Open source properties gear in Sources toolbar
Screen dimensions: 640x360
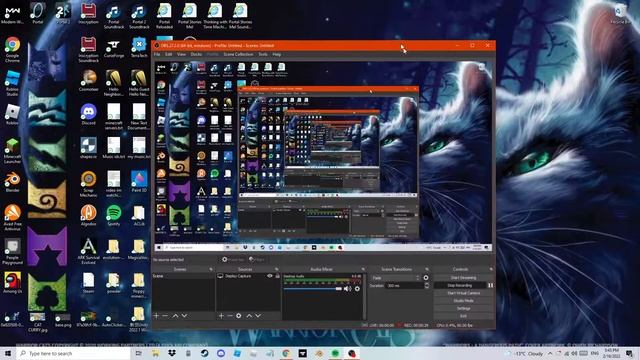239,316
